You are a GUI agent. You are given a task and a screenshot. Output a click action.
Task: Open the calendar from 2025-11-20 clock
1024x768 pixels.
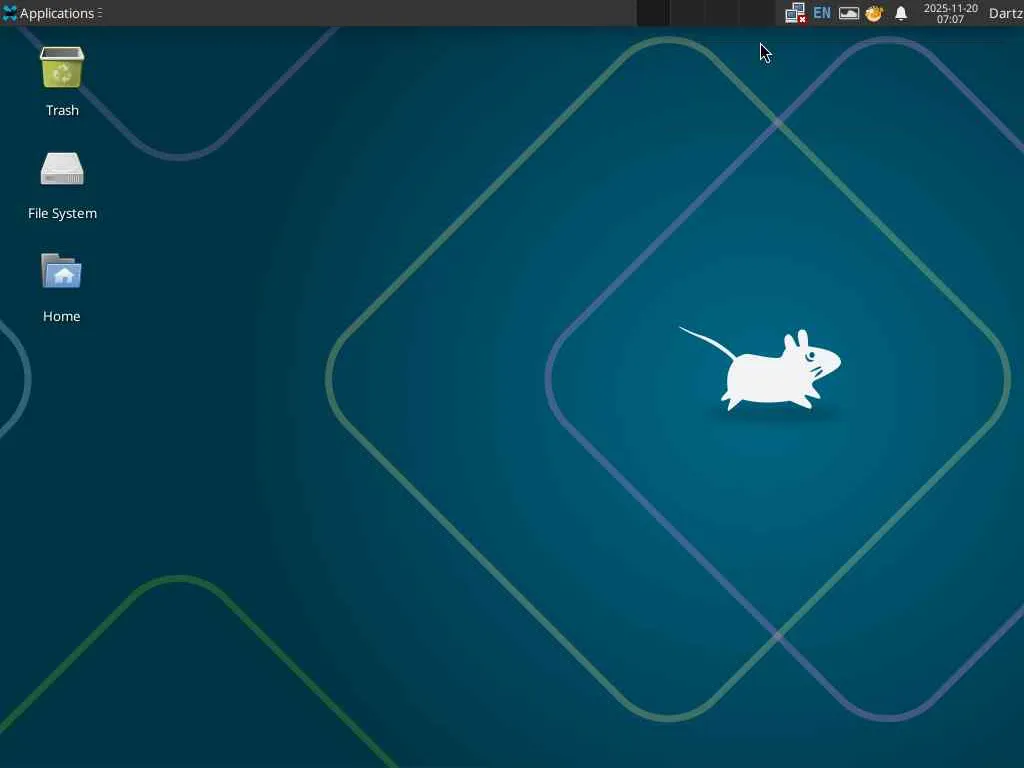(950, 13)
